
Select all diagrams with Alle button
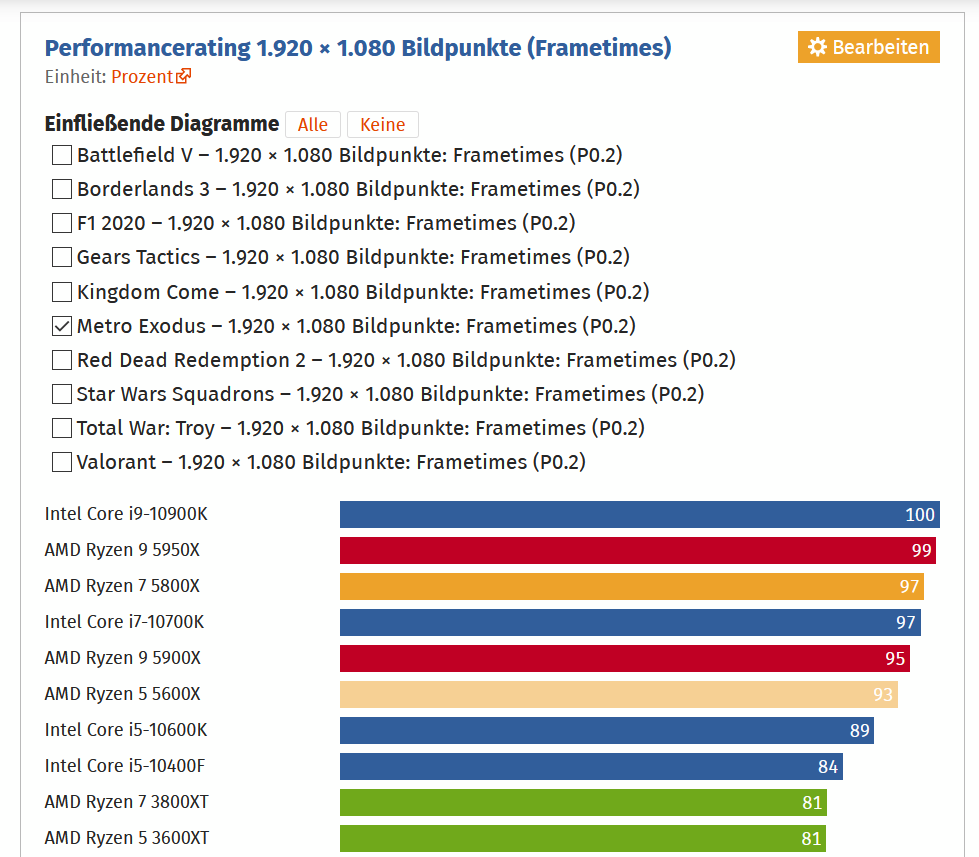click(x=313, y=124)
